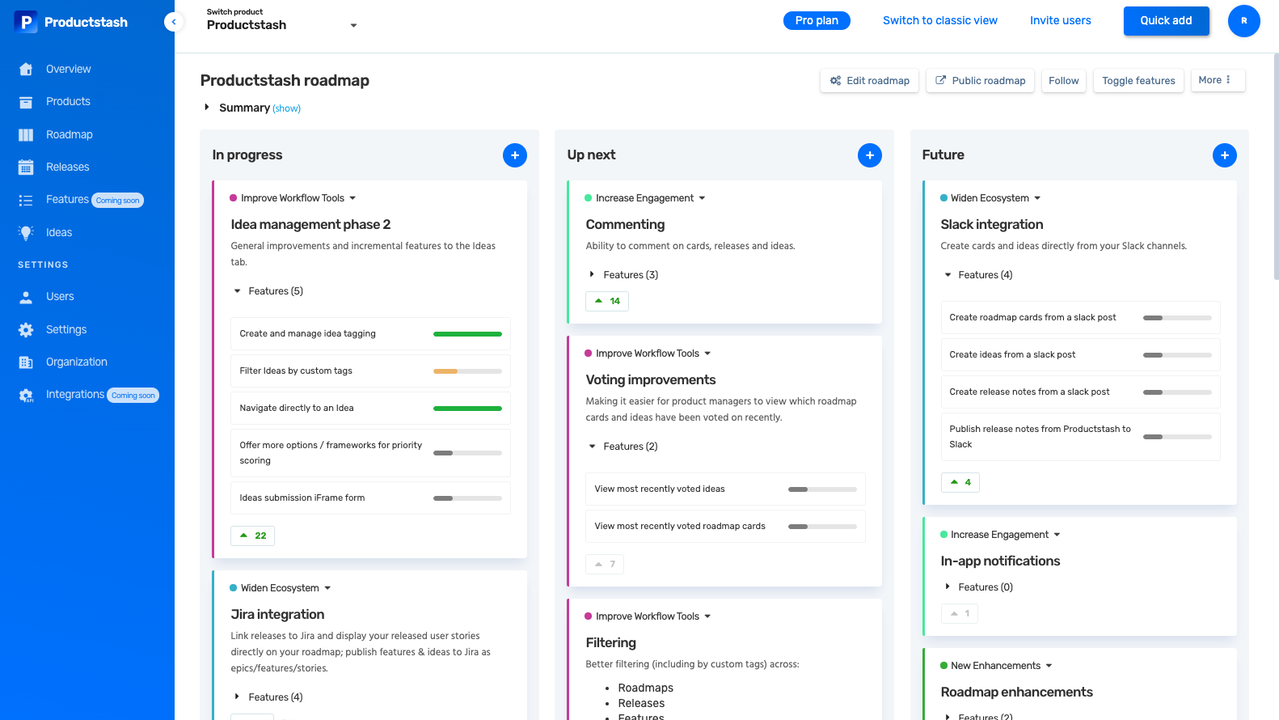1279x720 pixels.
Task: Click the Toggle features button
Action: pyautogui.click(x=1138, y=81)
